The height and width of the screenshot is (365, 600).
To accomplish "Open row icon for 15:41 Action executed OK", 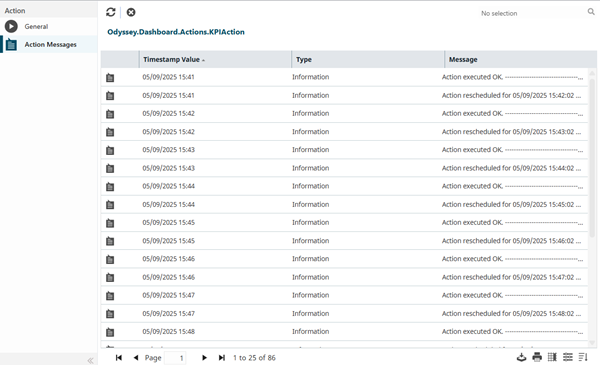I will coord(110,78).
